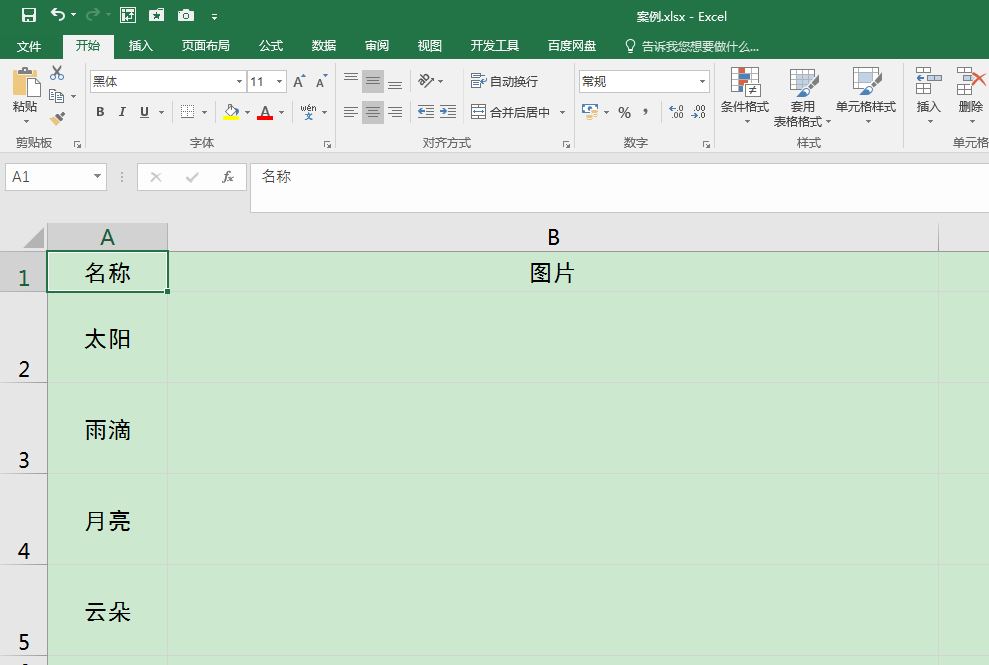Open the Name Box dropdown arrow
Viewport: 989px width, 665px height.
[98, 177]
